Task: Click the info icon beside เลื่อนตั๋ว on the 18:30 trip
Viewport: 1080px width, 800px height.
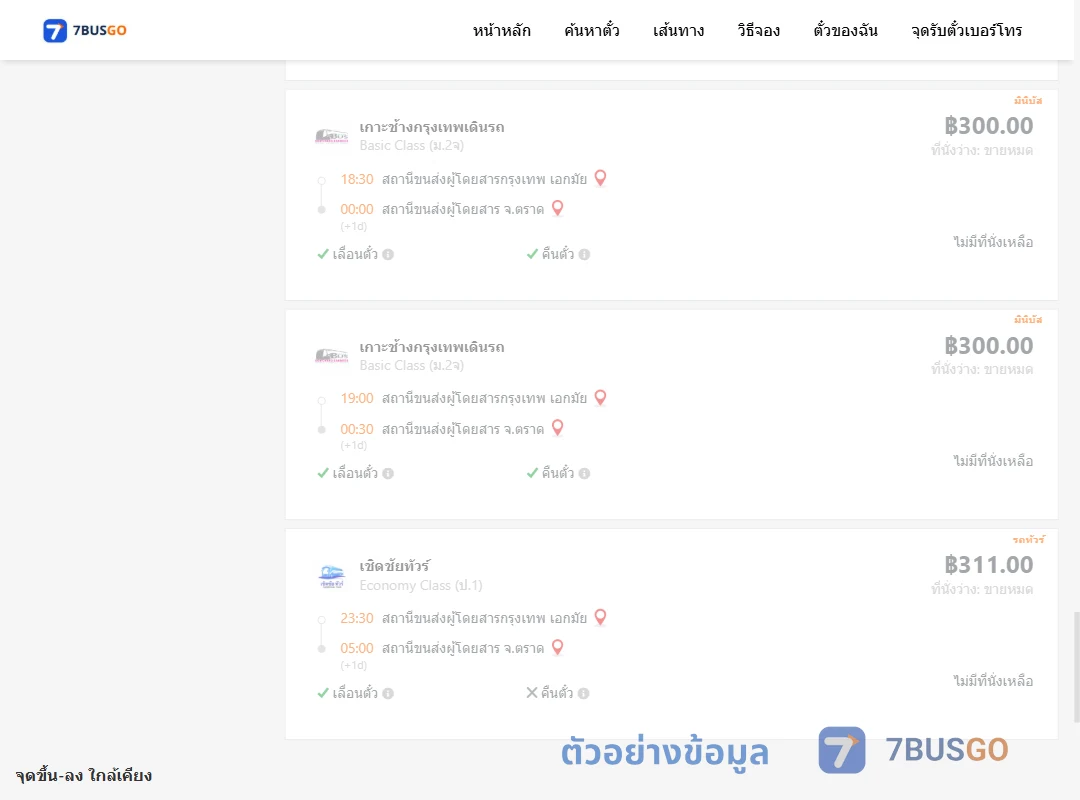Action: pos(388,254)
